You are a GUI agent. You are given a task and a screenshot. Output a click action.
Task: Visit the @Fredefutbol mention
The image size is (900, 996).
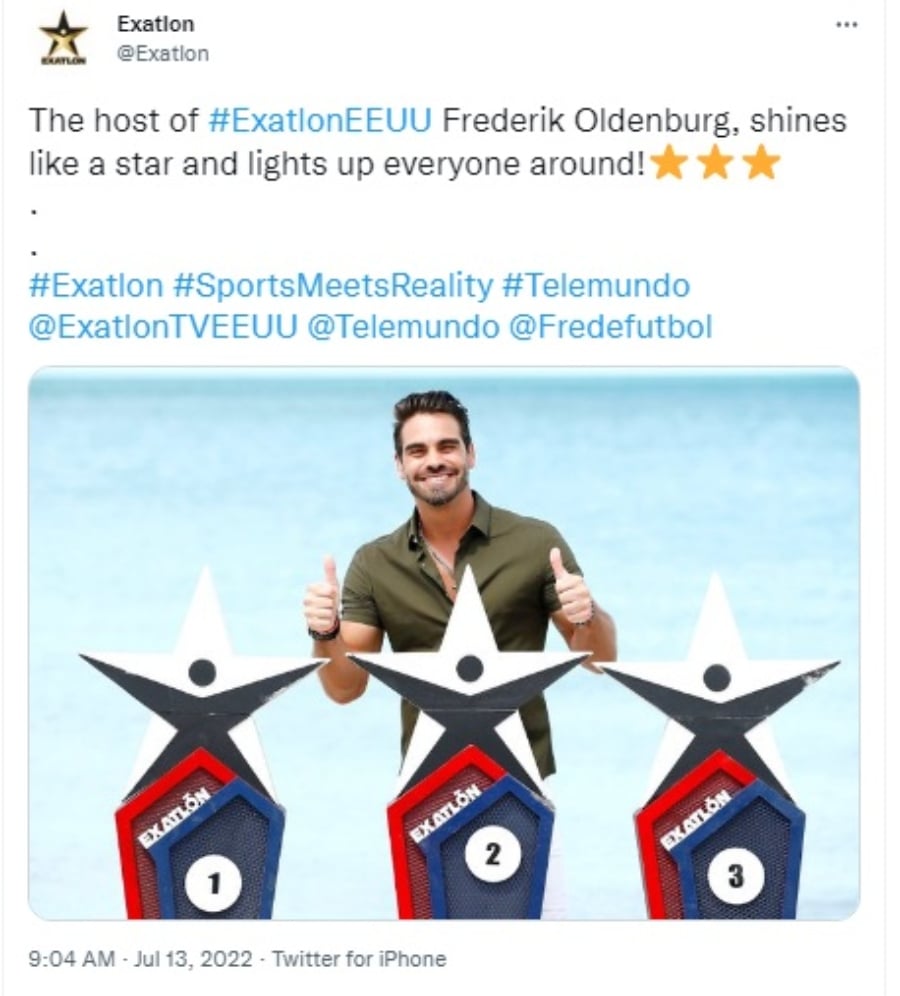(610, 326)
